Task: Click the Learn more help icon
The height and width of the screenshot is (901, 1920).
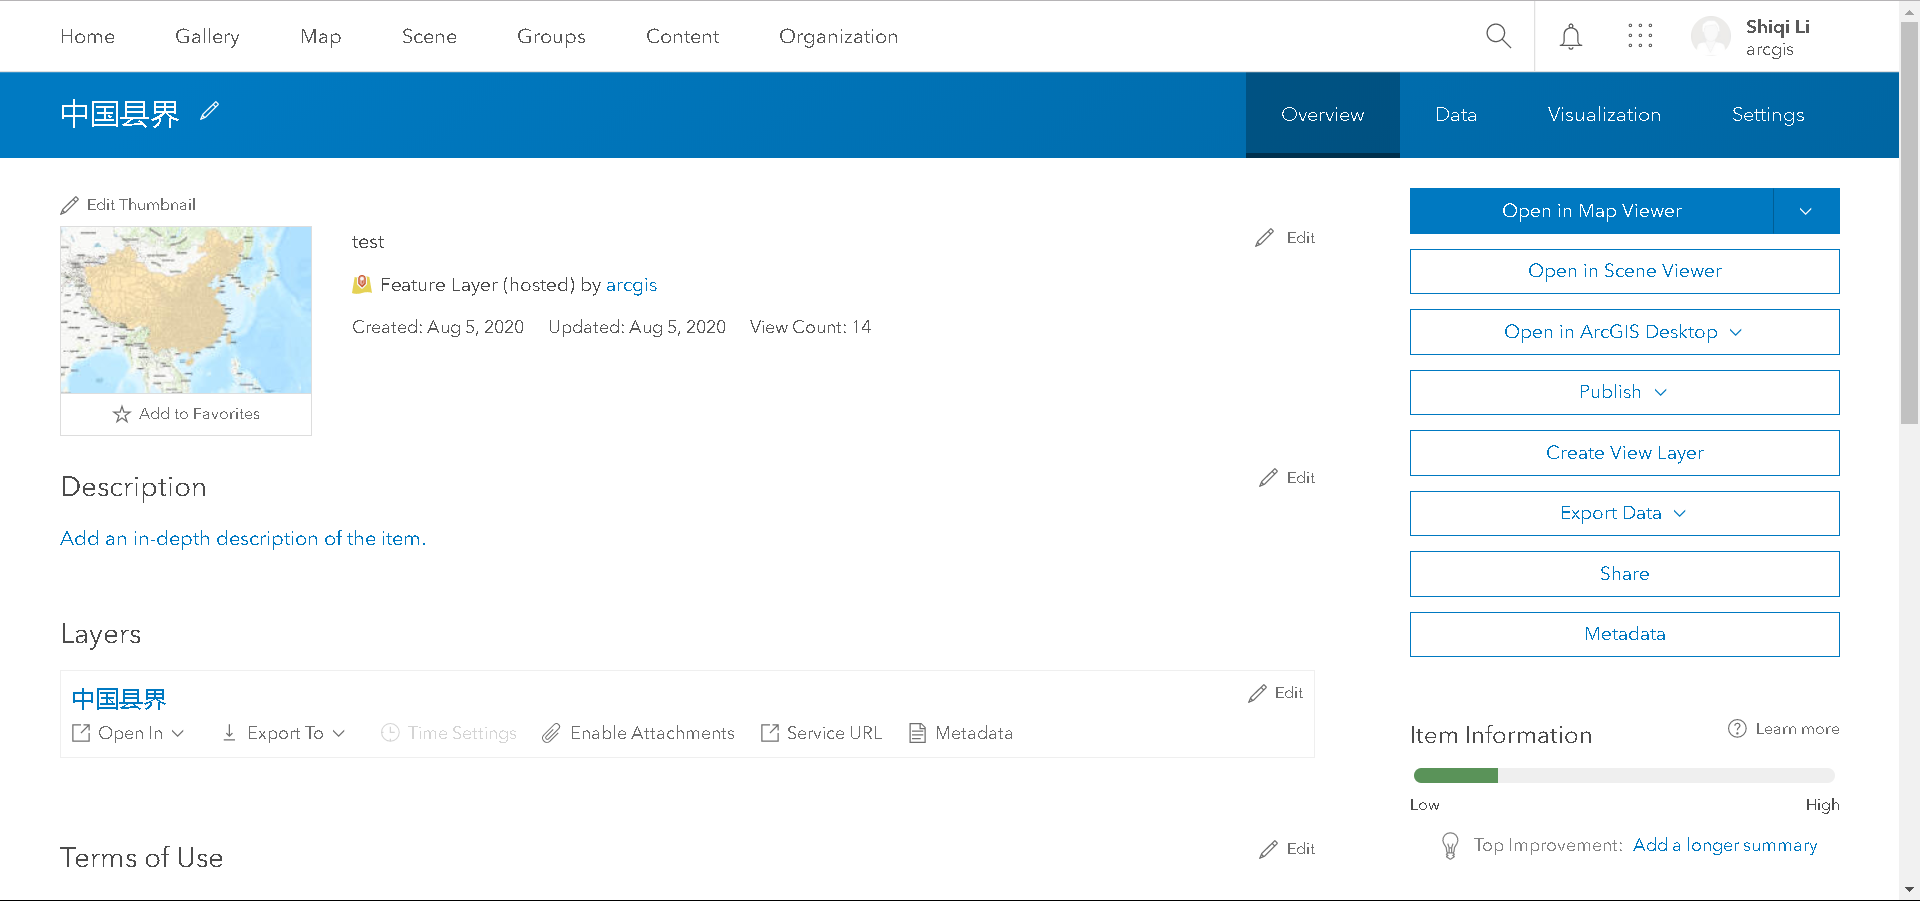Action: point(1737,729)
